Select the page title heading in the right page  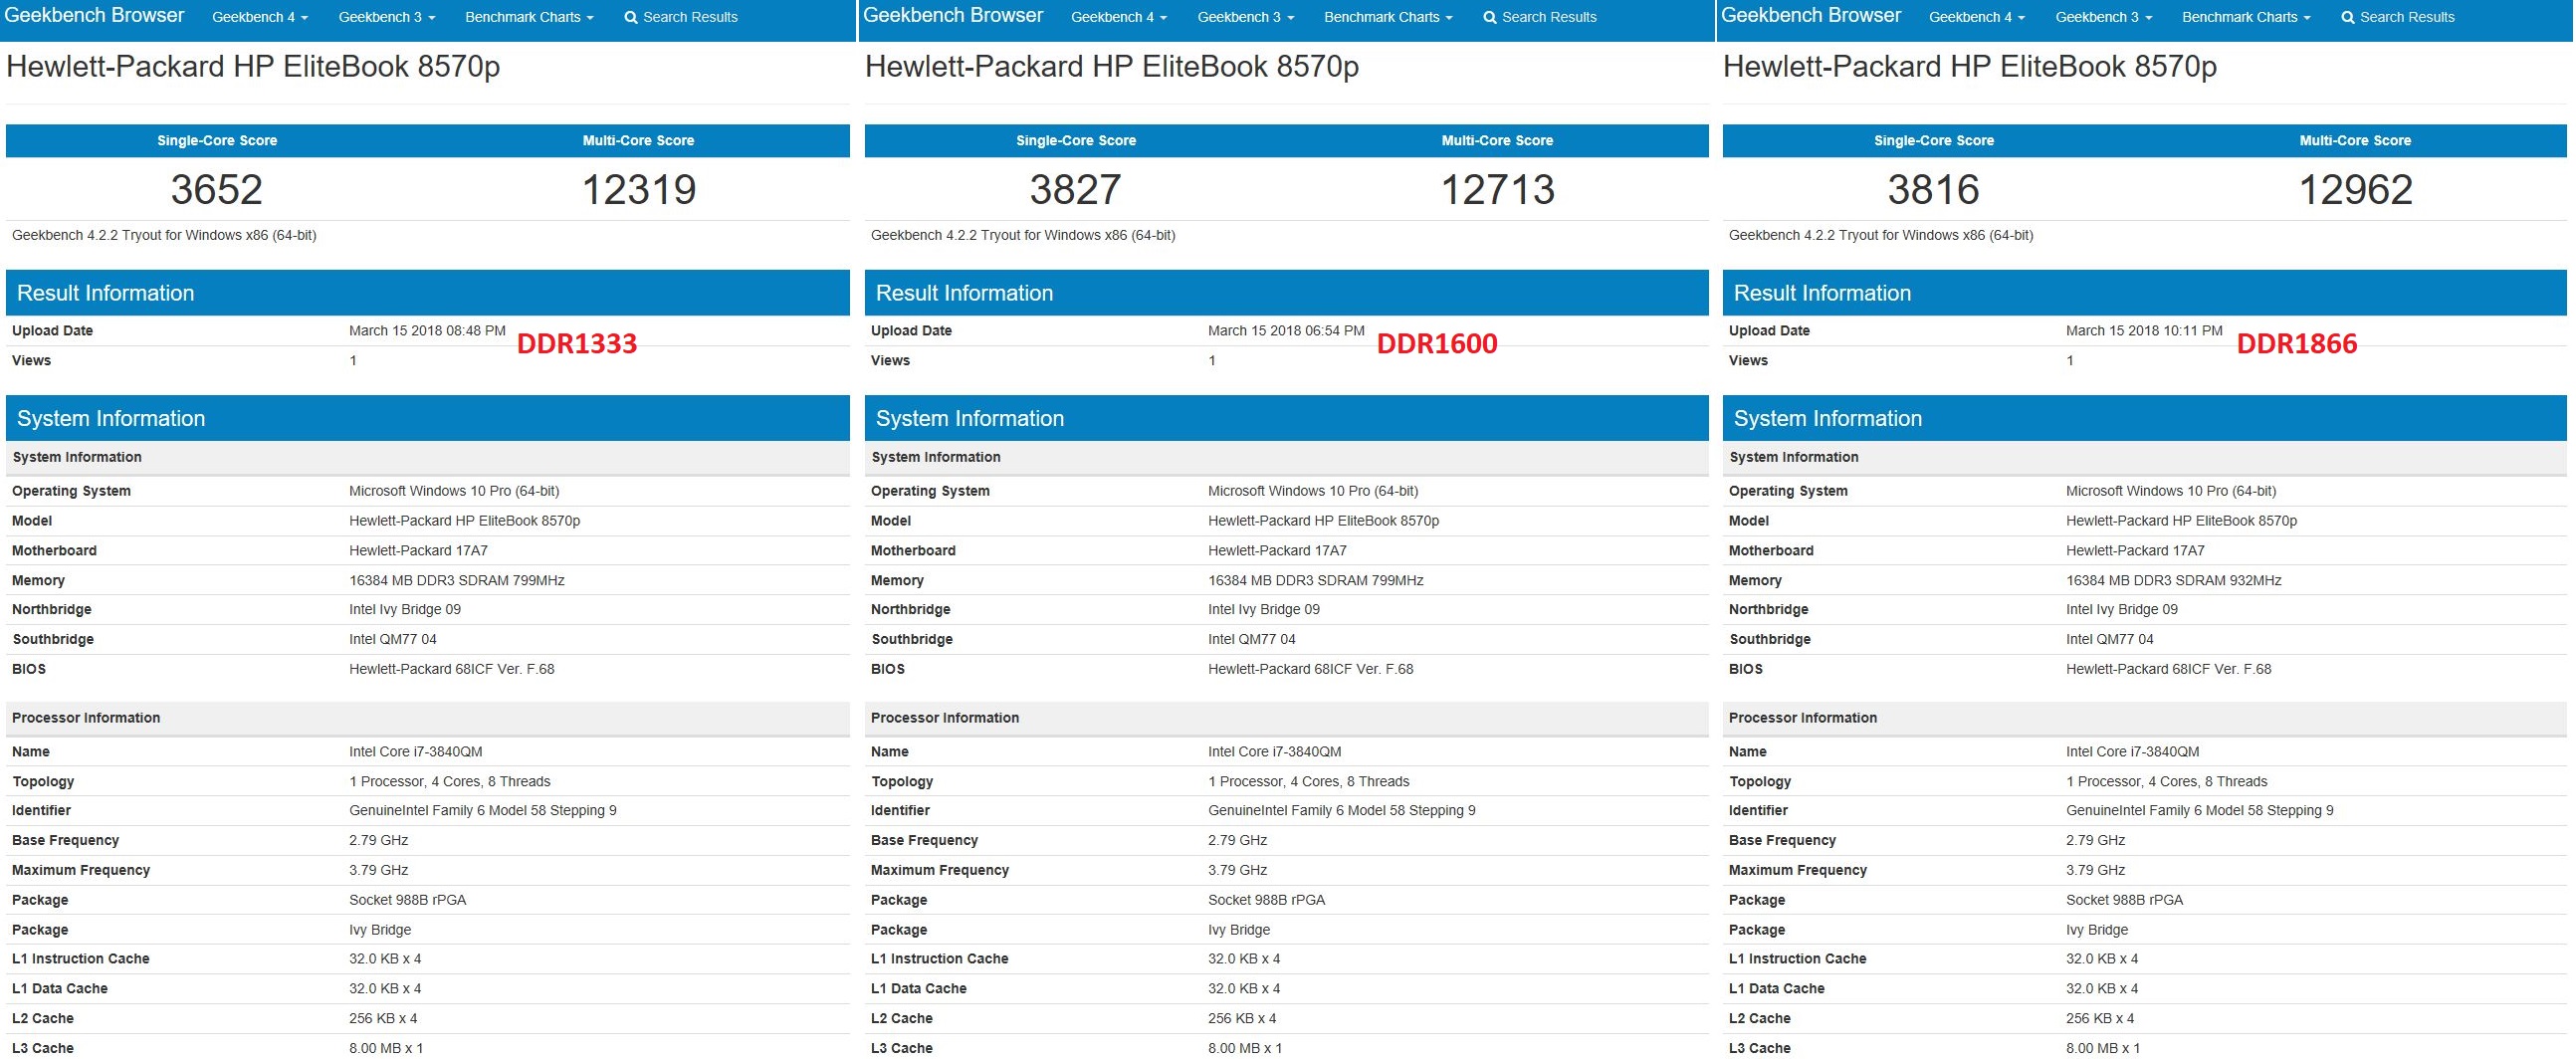[1970, 67]
